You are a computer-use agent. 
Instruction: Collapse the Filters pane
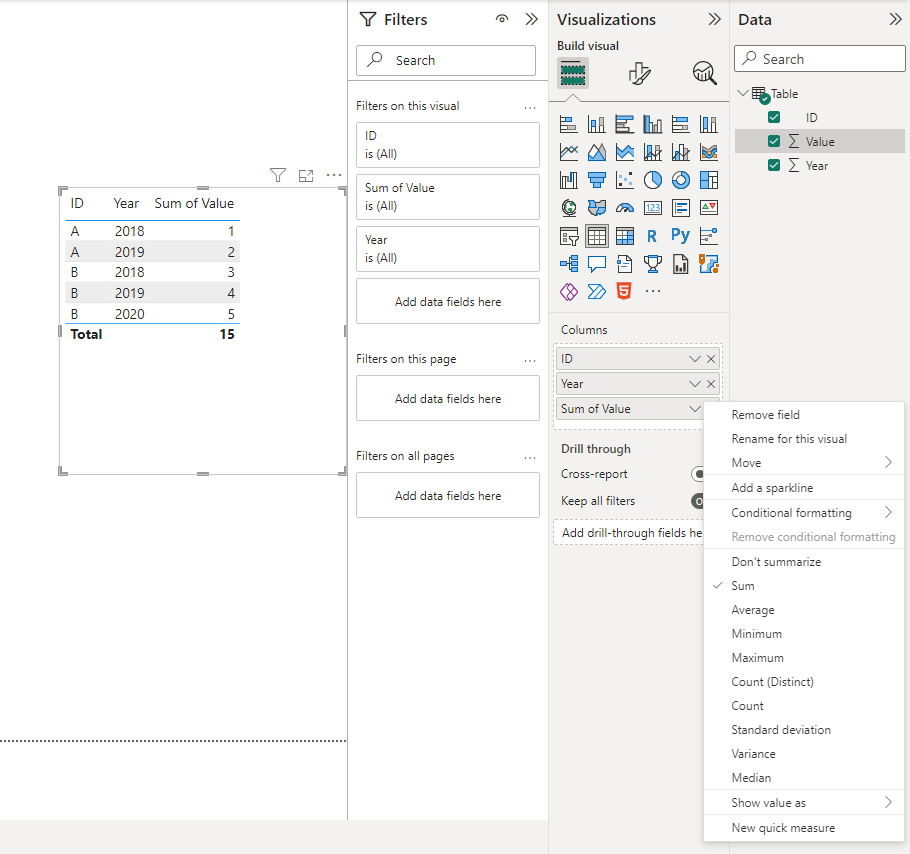pos(532,19)
